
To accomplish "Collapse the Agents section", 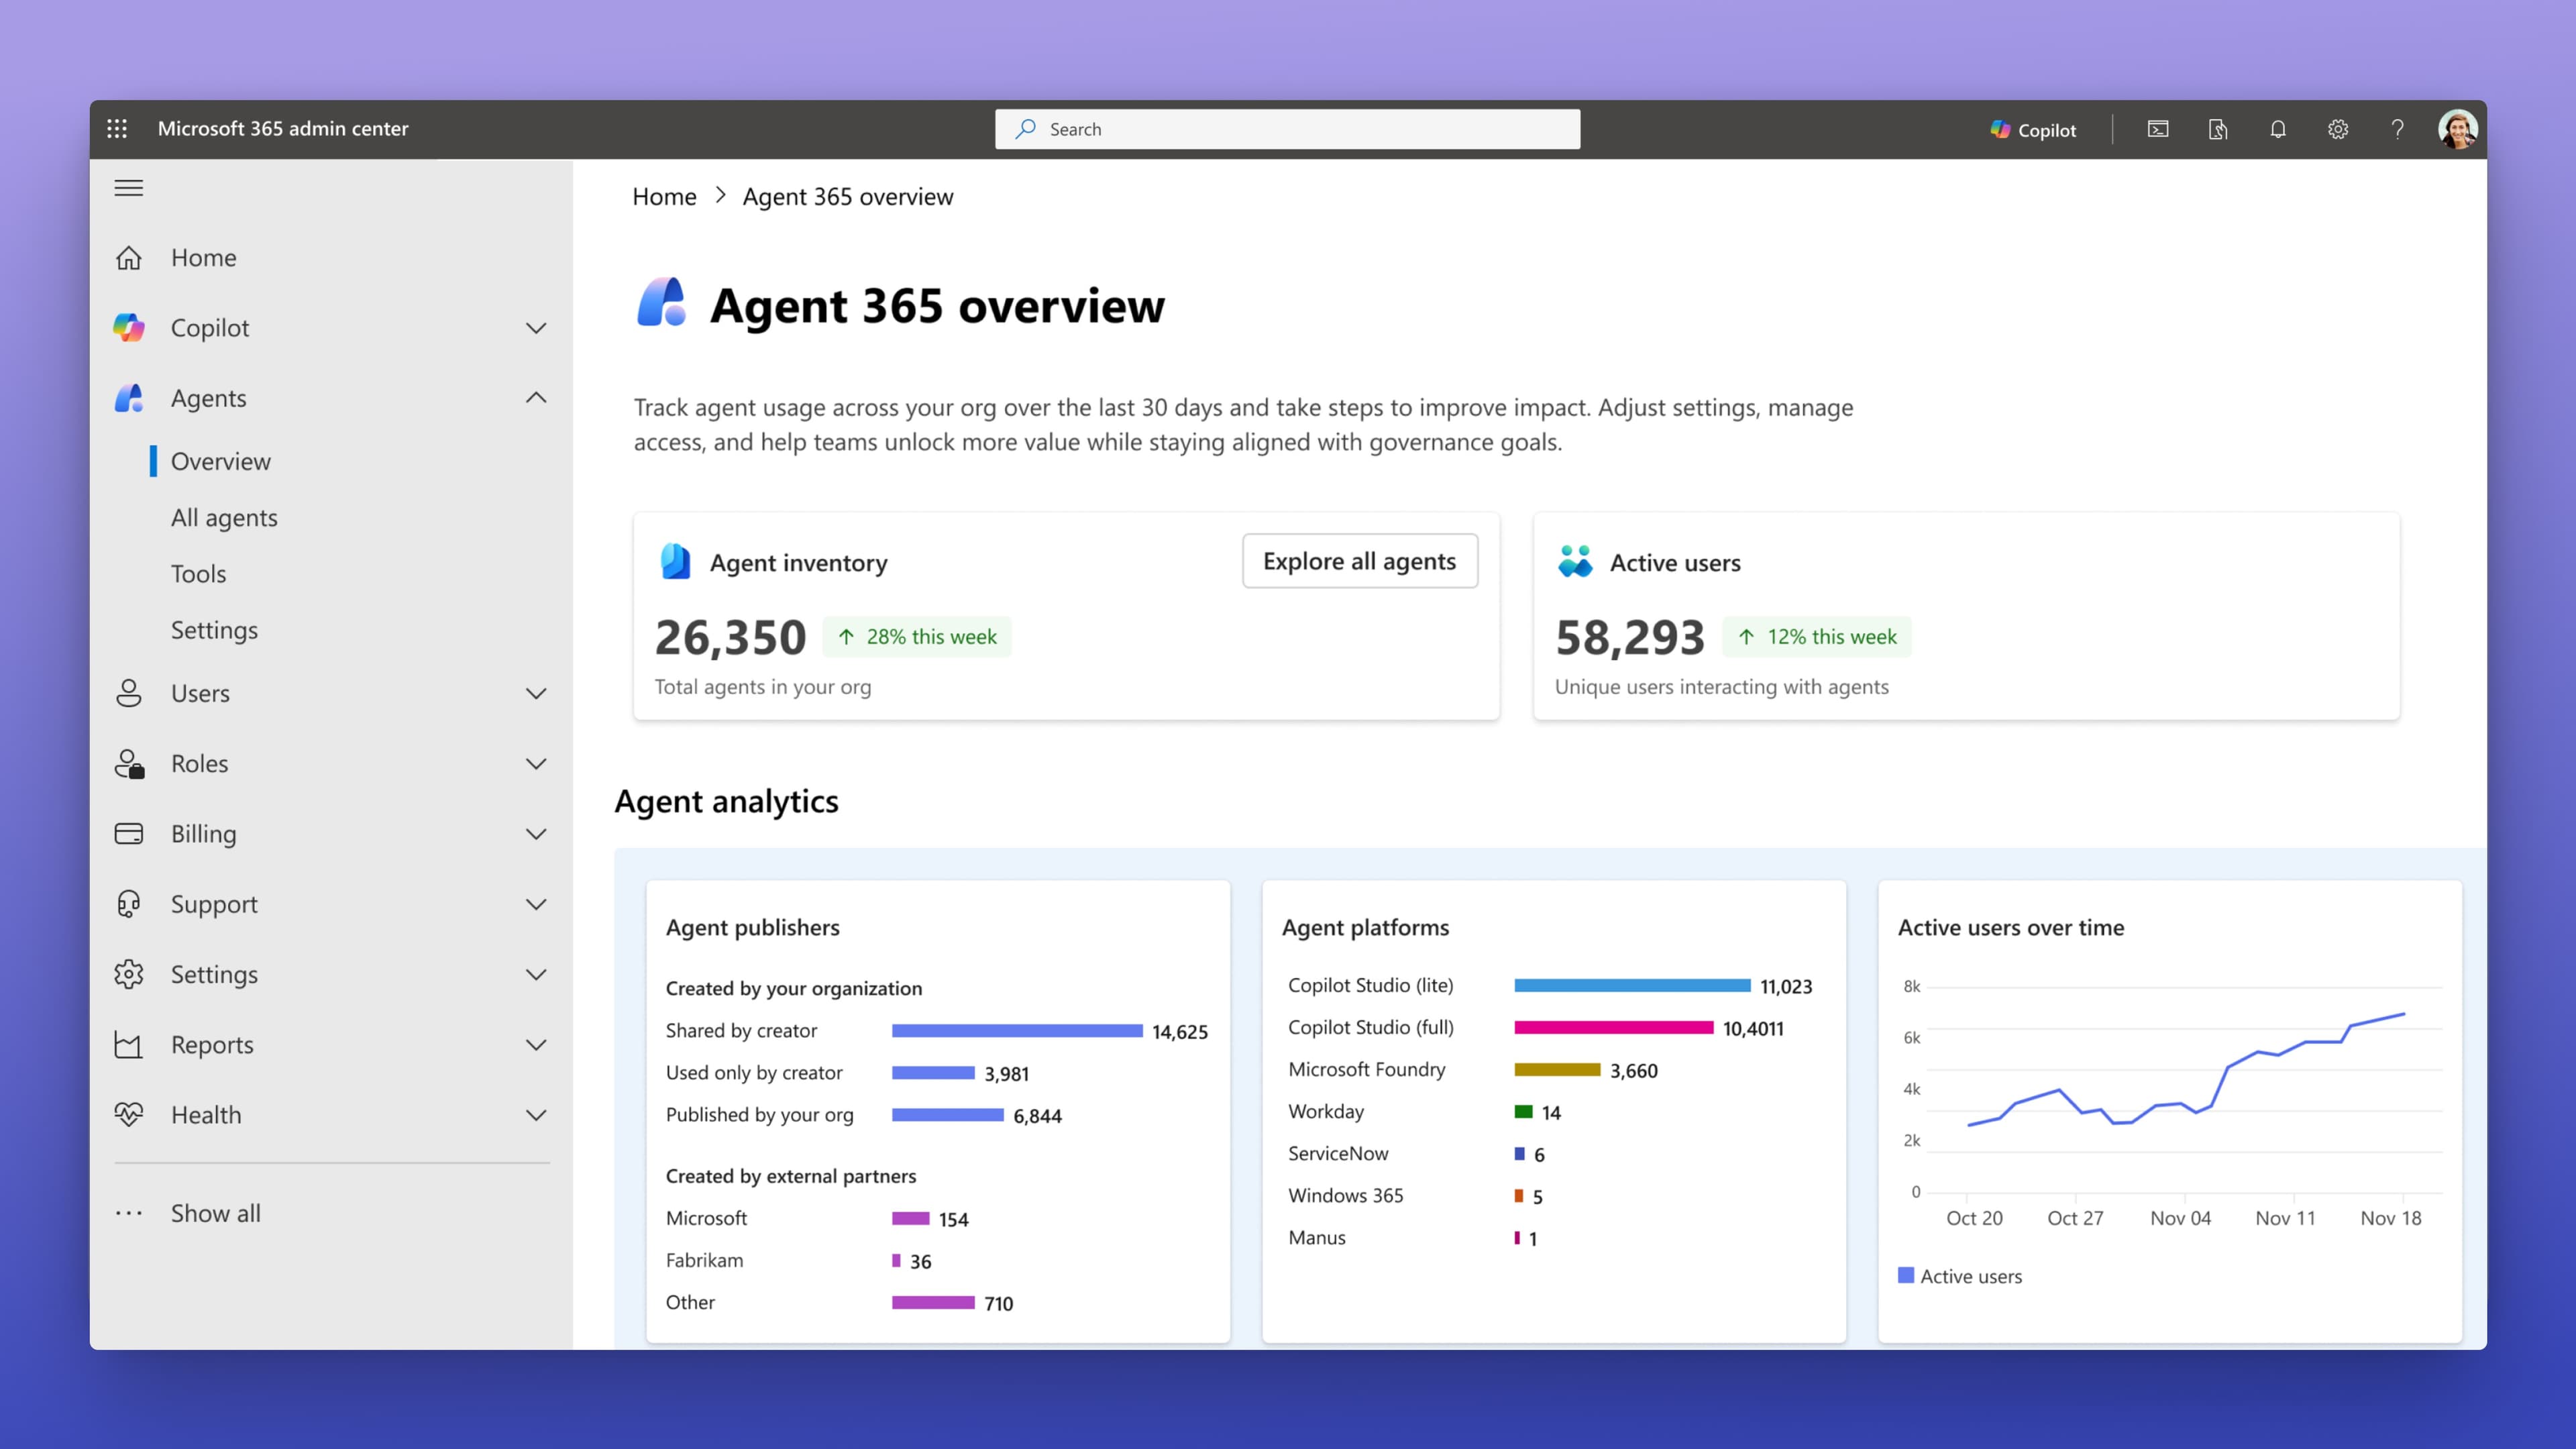I will [536, 397].
